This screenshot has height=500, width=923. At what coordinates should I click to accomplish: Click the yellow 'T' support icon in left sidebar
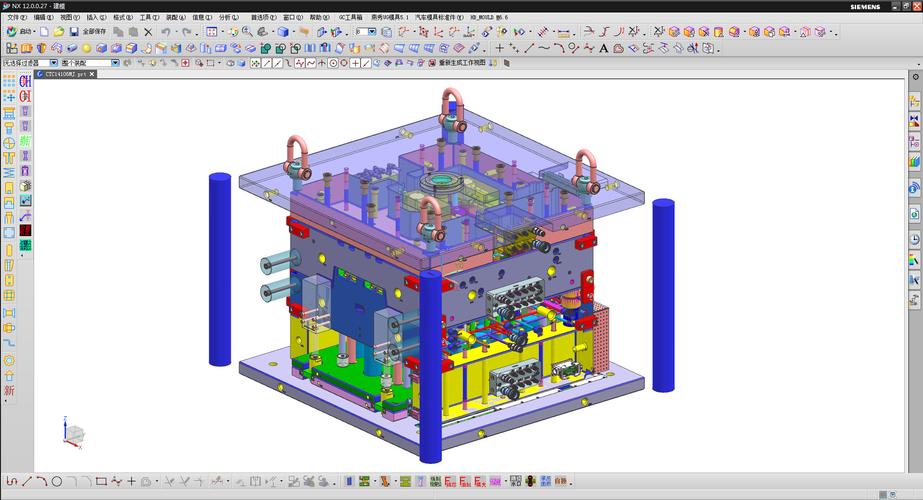[9, 158]
